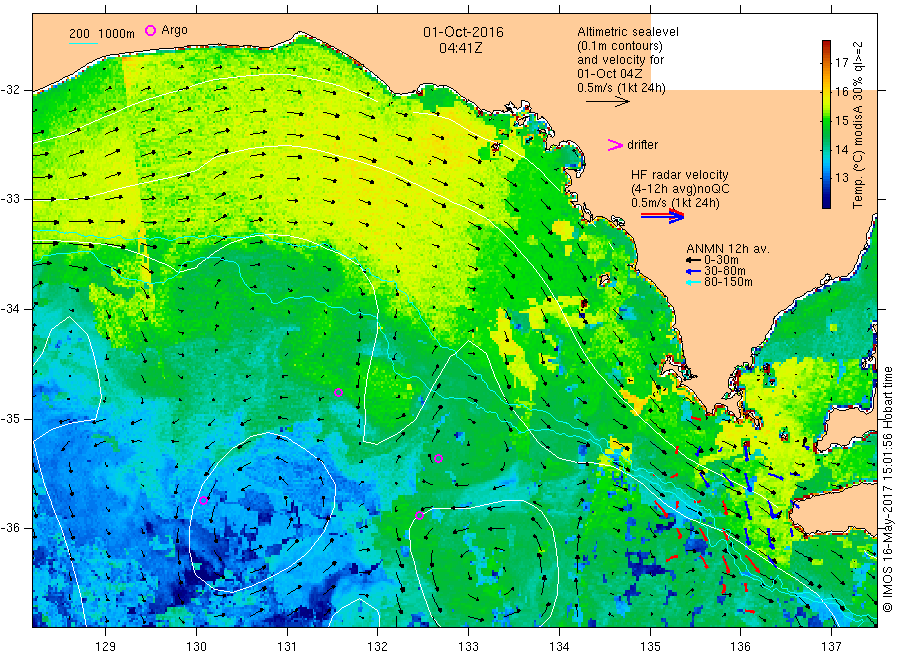Screen dimensions: 900x660
Task: Click the 17 label on the colorbar
Action: click(841, 63)
